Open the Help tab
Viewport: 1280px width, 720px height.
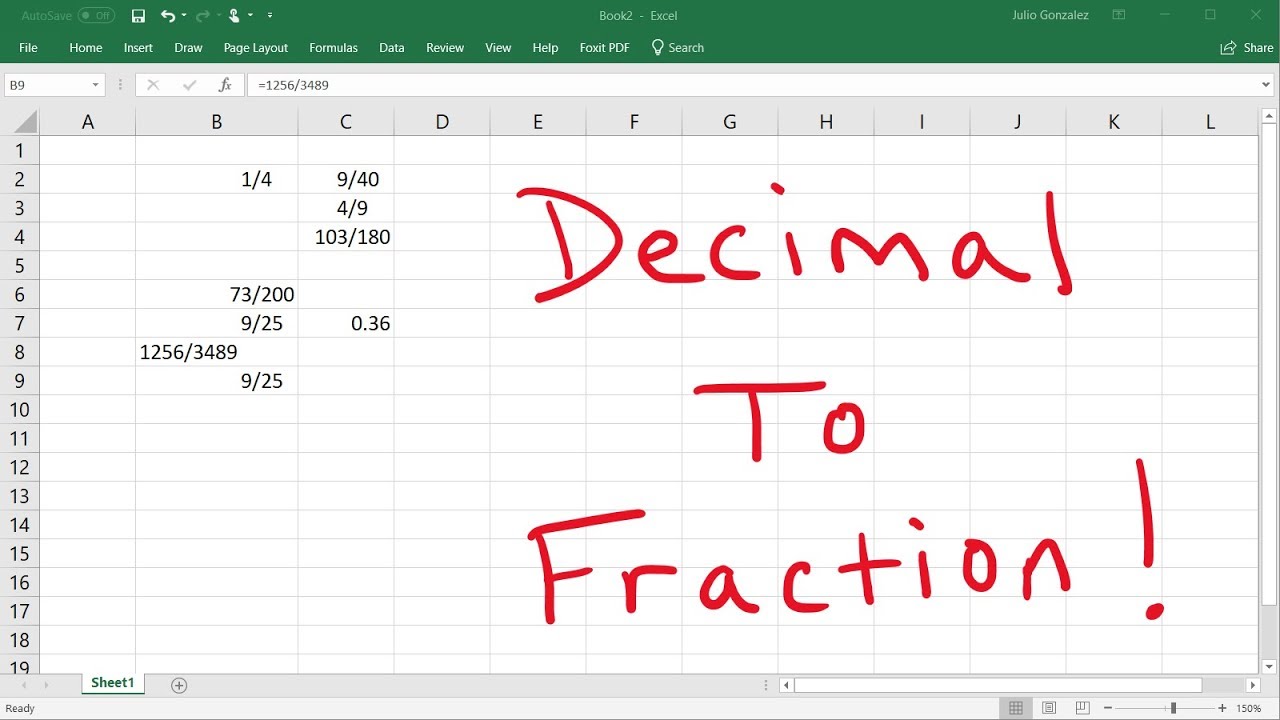tap(545, 48)
